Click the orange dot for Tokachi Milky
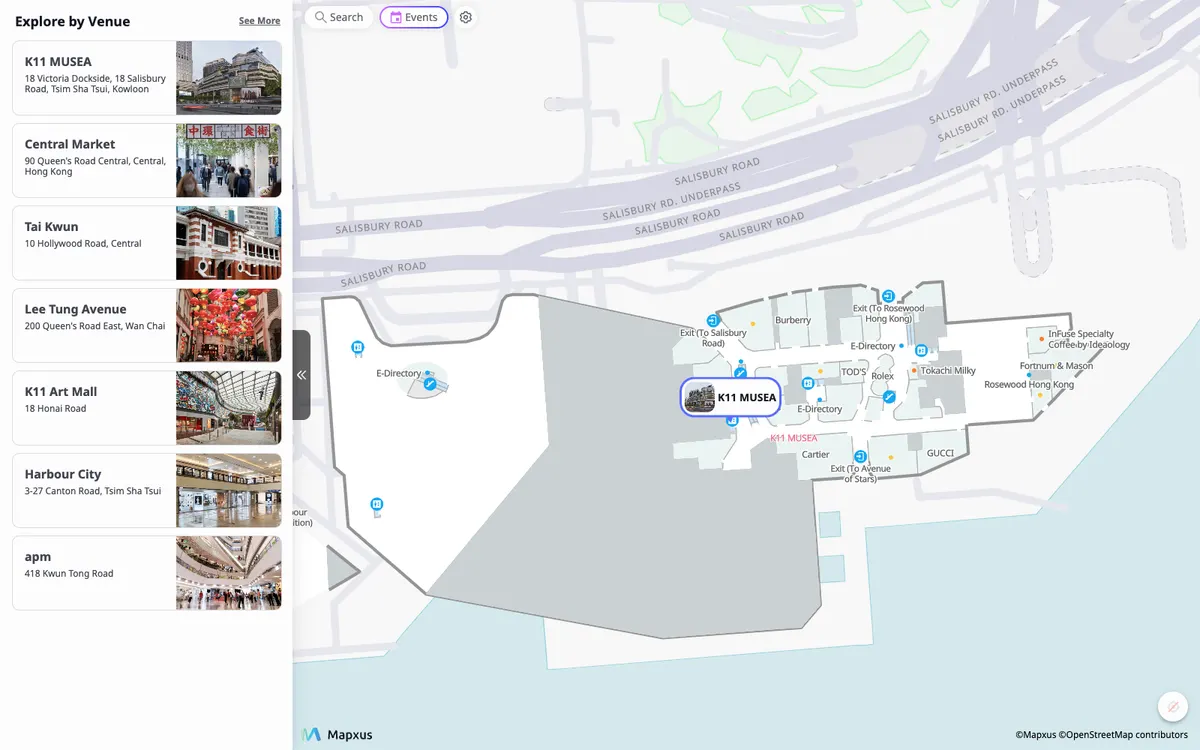The width and height of the screenshot is (1200, 750). click(914, 370)
